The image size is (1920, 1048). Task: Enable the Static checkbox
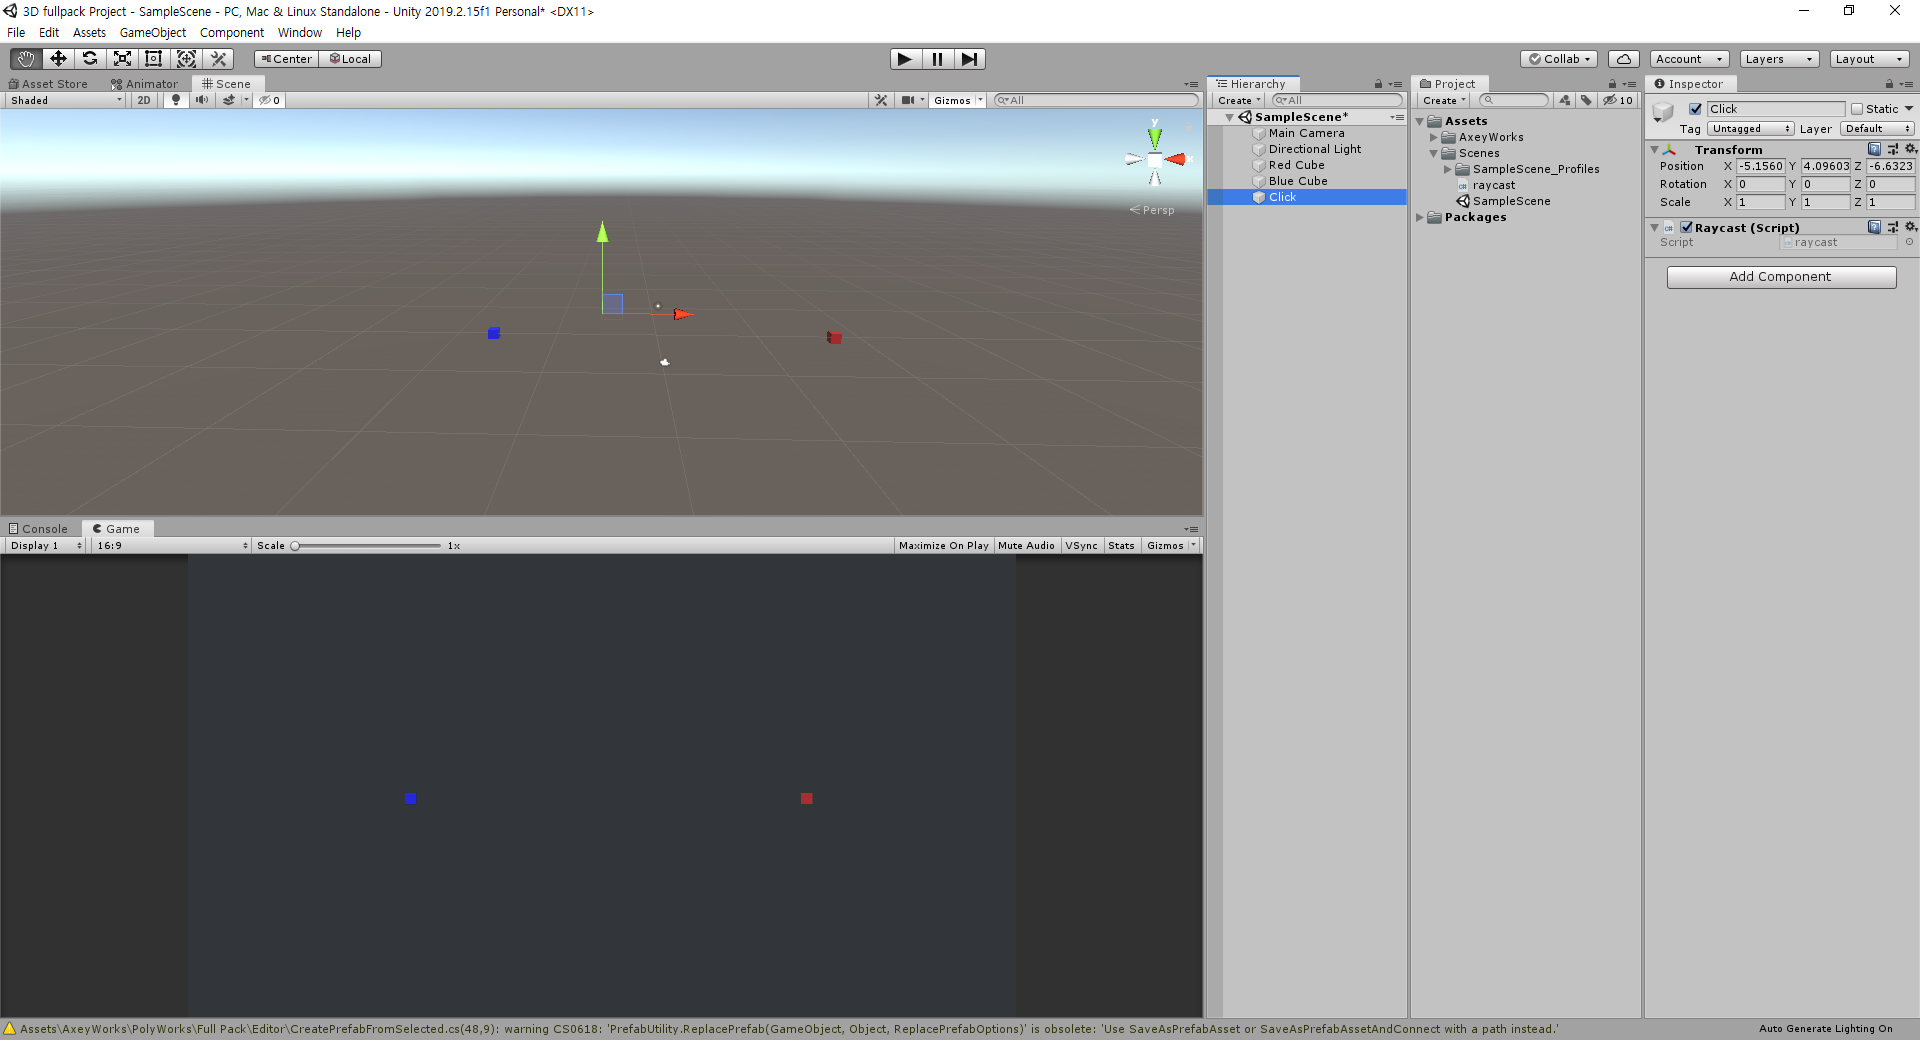1857,109
